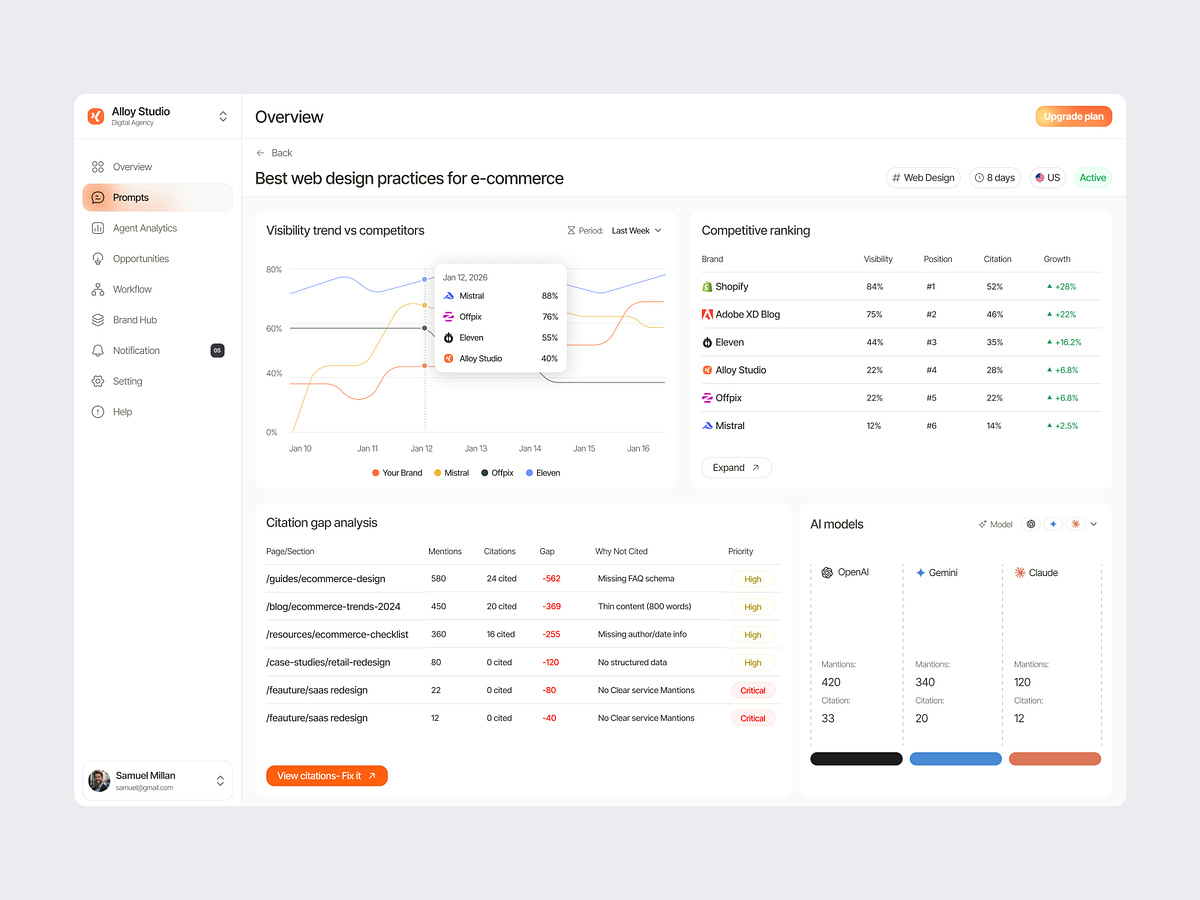Viewport: 1200px width, 900px height.
Task: Click the Alloy Studio icon in the chart tooltip
Action: point(449,359)
